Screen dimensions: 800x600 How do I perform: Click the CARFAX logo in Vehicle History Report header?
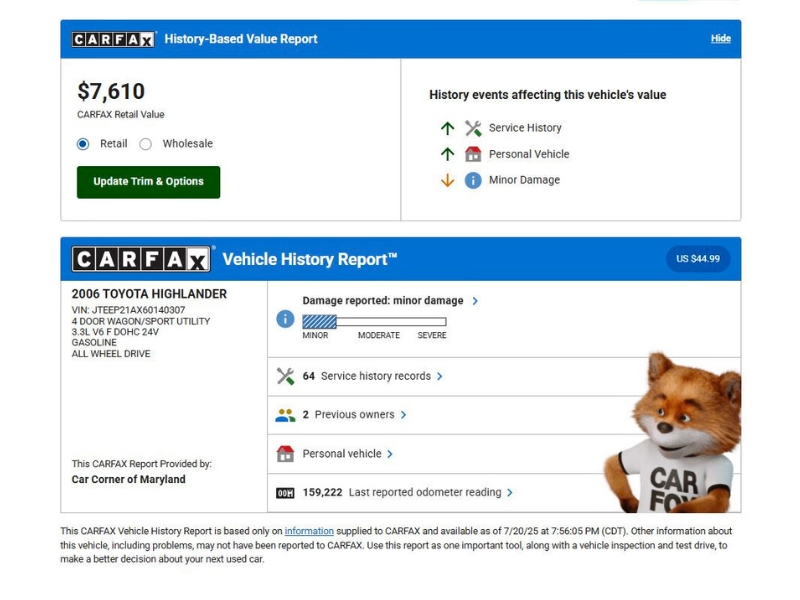pos(141,259)
